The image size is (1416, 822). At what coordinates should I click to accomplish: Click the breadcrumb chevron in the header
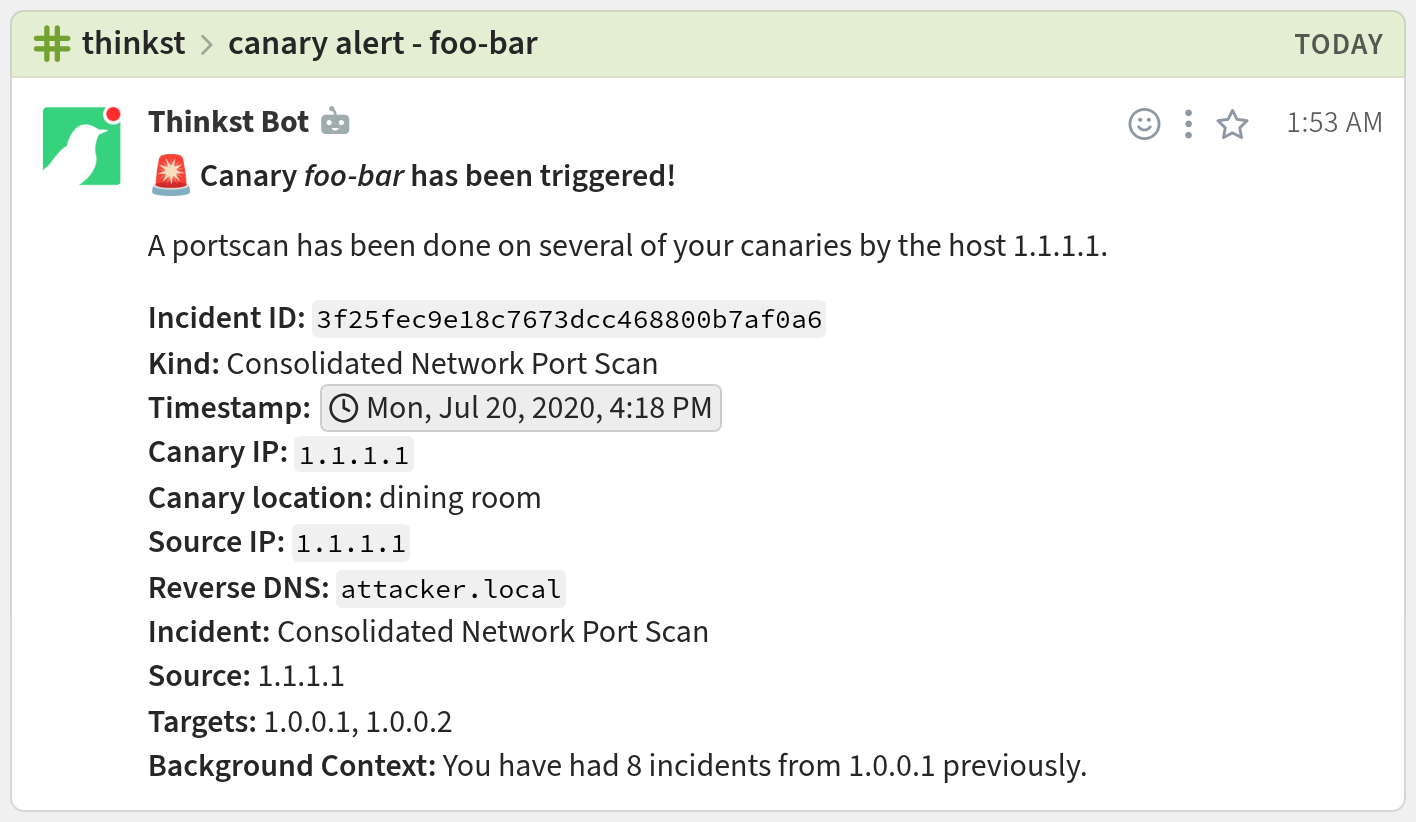207,45
